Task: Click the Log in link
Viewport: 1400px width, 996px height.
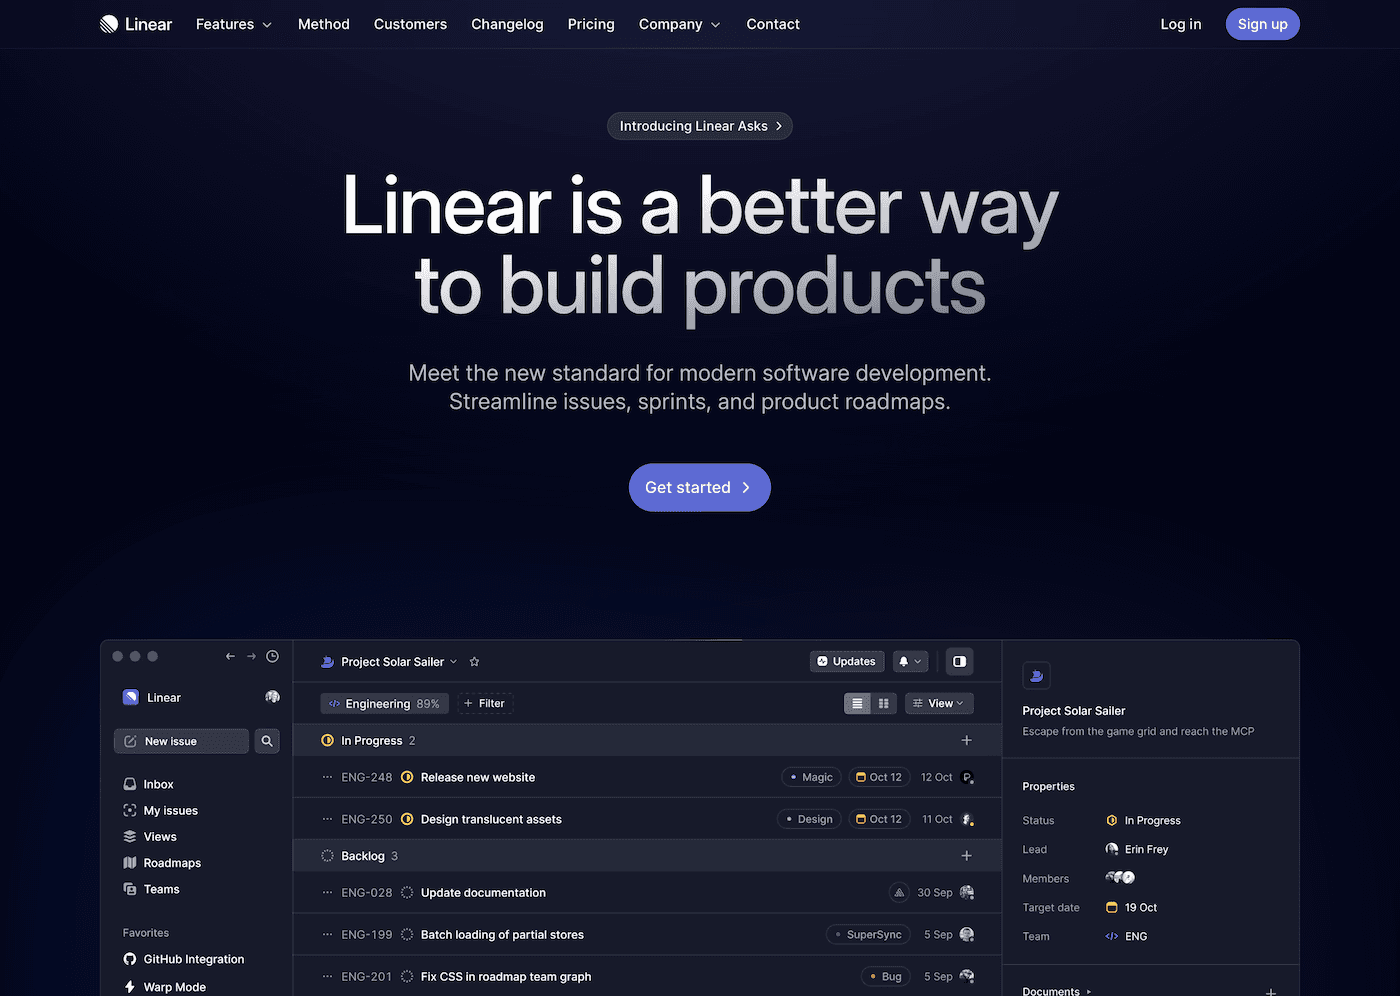Action: [x=1181, y=24]
